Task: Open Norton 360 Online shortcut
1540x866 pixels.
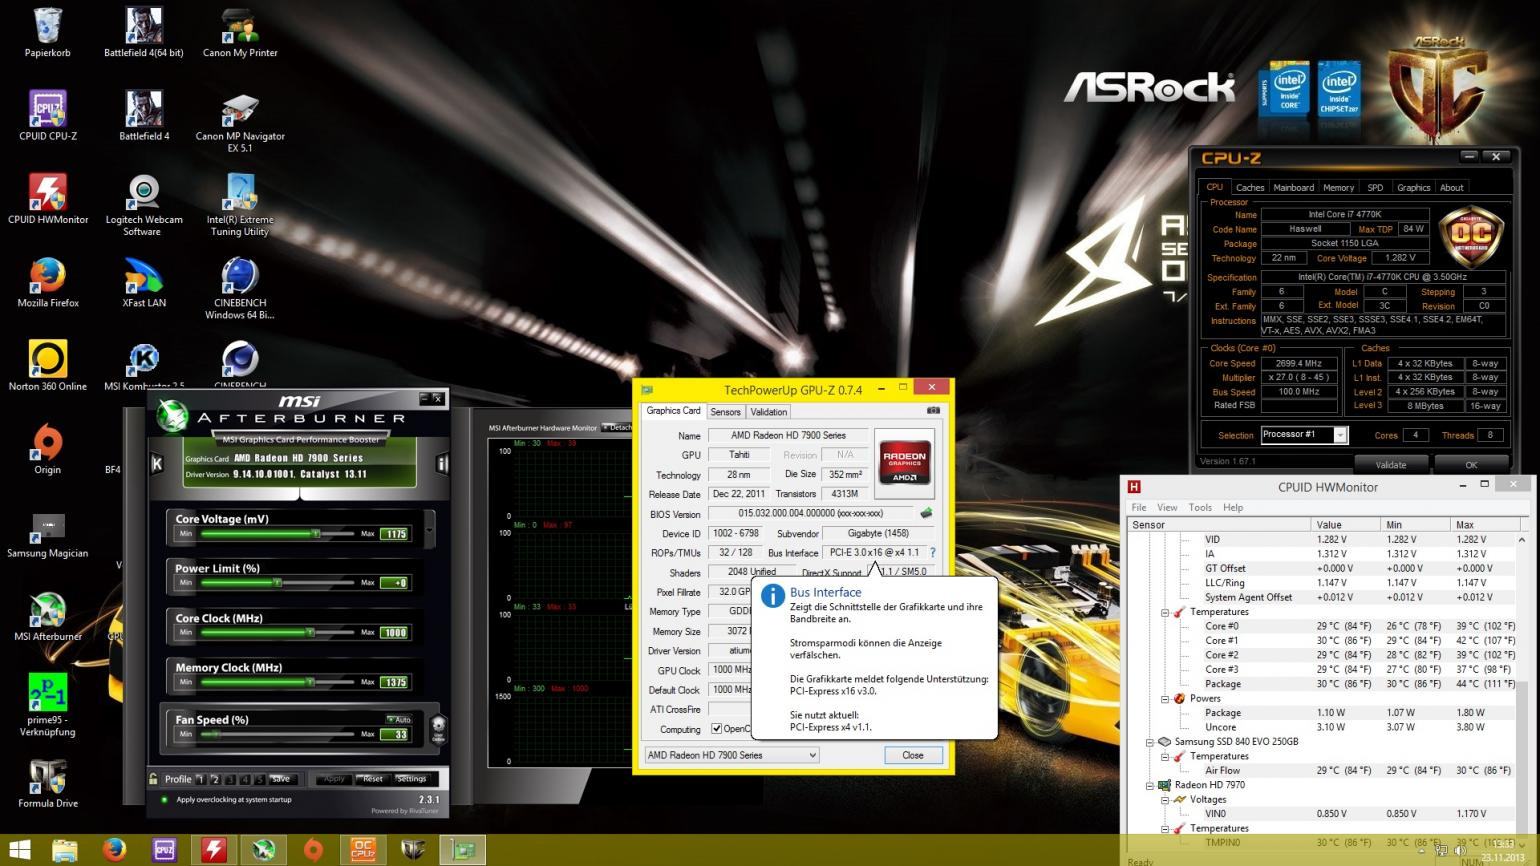Action: click(x=47, y=366)
